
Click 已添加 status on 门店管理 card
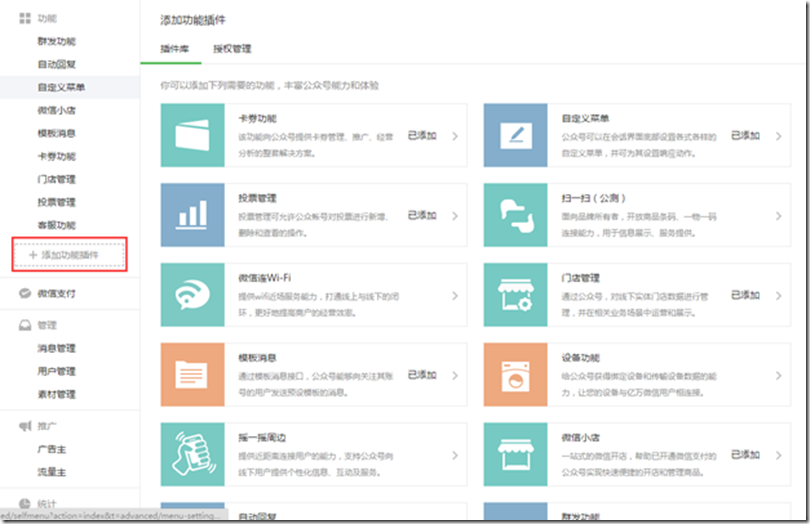click(x=745, y=295)
